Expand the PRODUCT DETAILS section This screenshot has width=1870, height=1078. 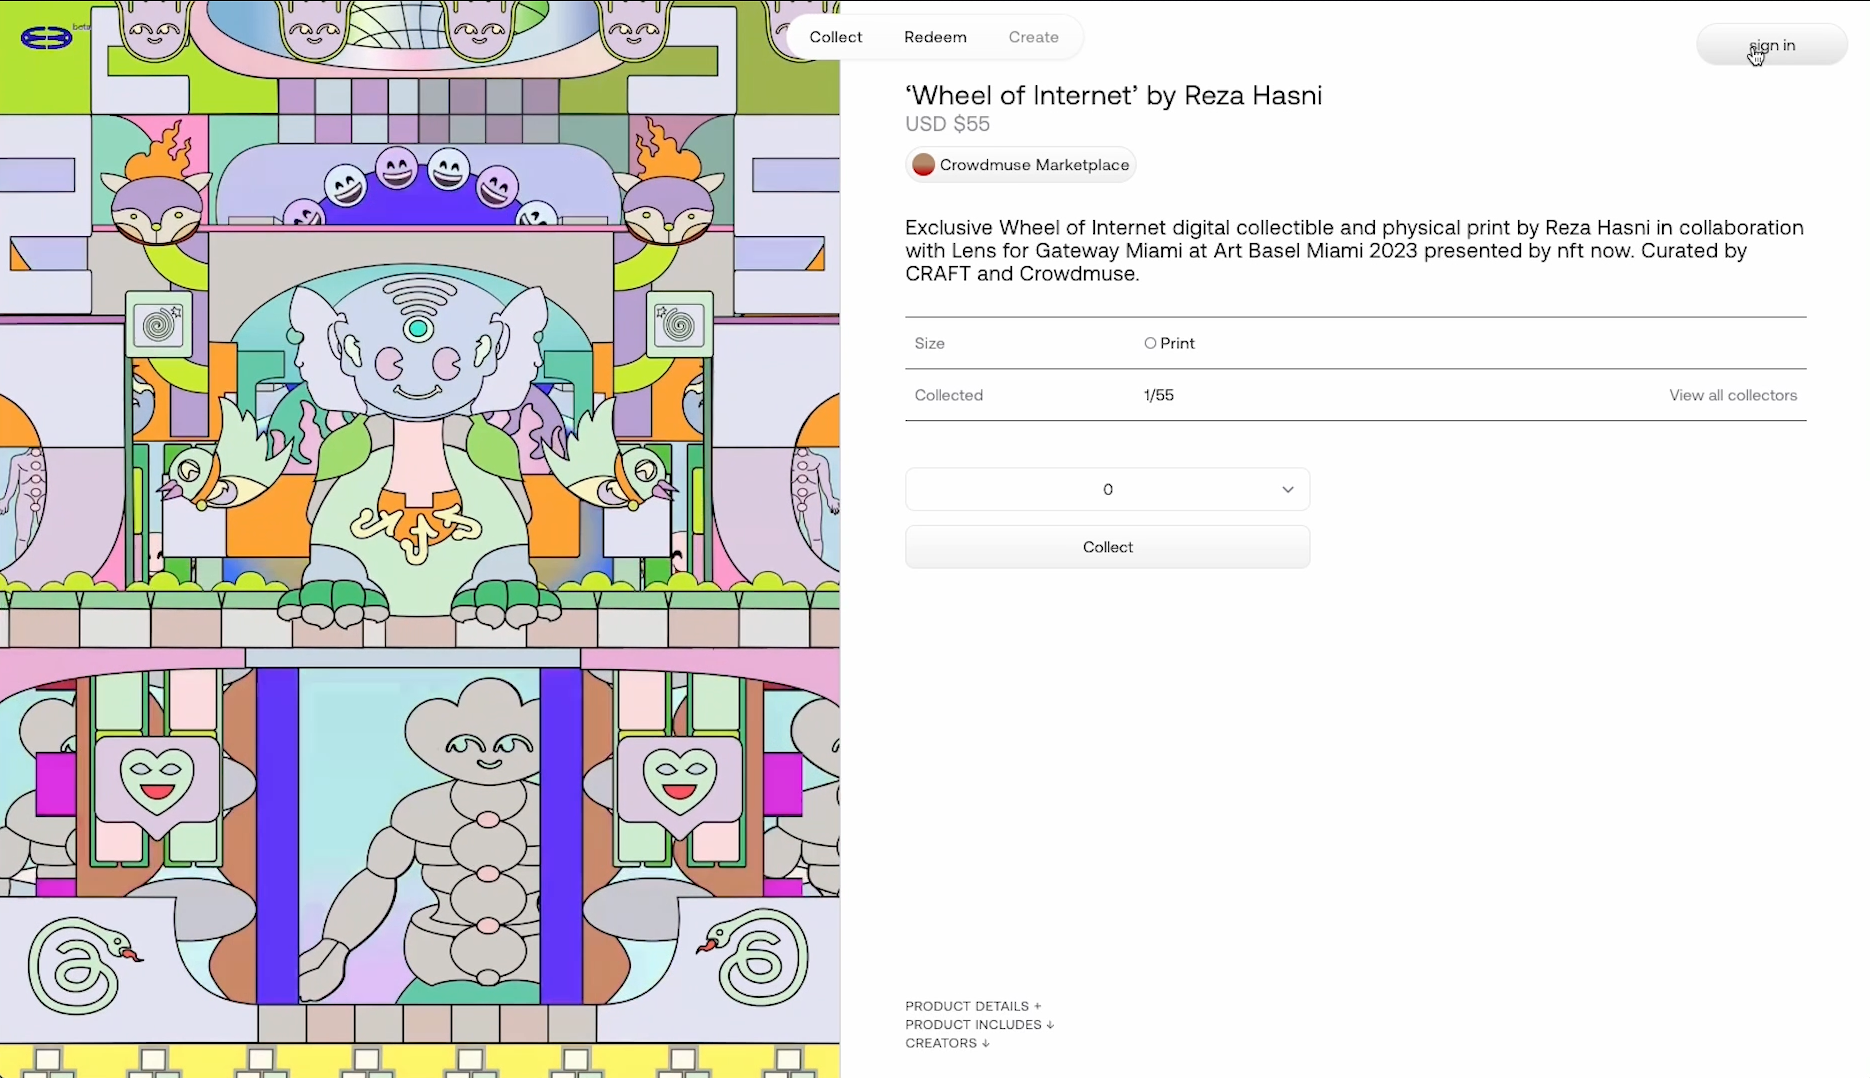(973, 1006)
